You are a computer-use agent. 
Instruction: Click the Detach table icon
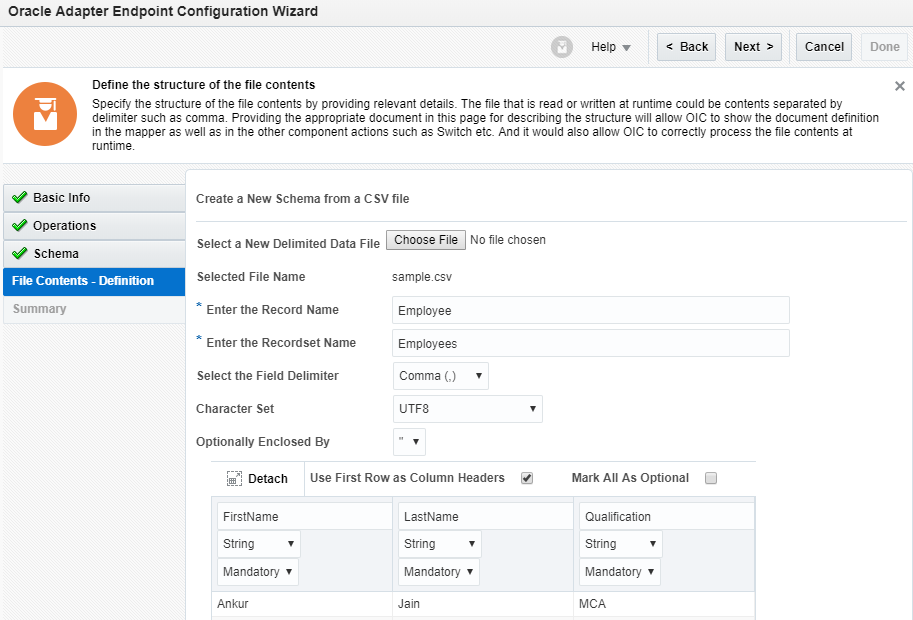pyautogui.click(x=235, y=479)
